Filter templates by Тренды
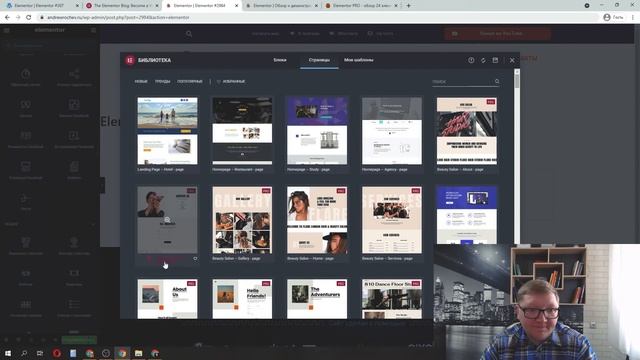640x360 pixels. (x=162, y=82)
